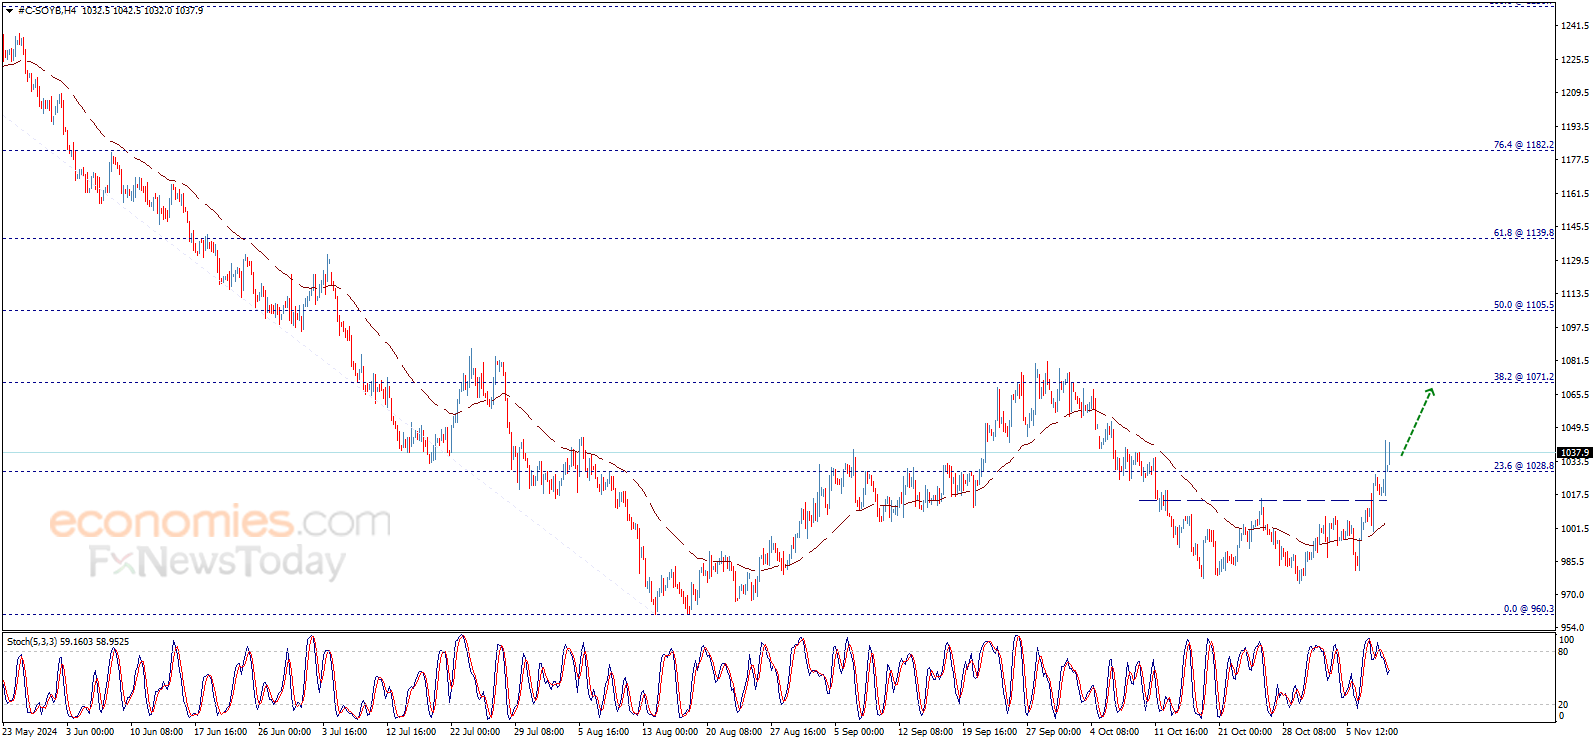The width and height of the screenshot is (1596, 743).
Task: Click the #C-SOYB,H4 chart title text
Action: (47, 10)
